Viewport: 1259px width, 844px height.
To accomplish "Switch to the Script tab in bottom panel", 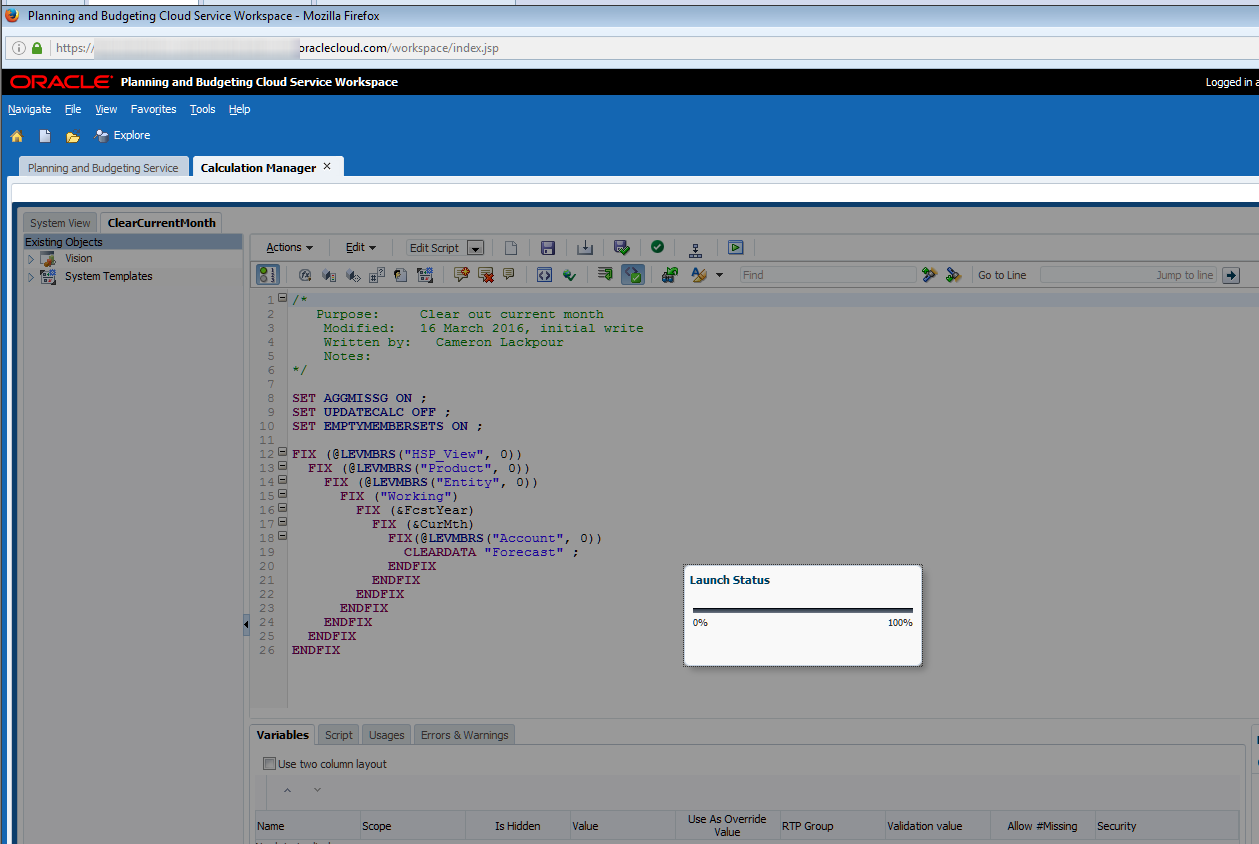I will [339, 735].
